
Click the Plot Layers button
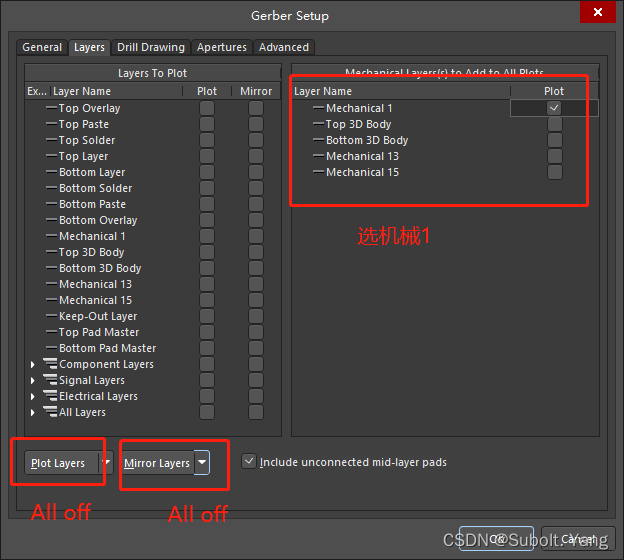click(61, 462)
